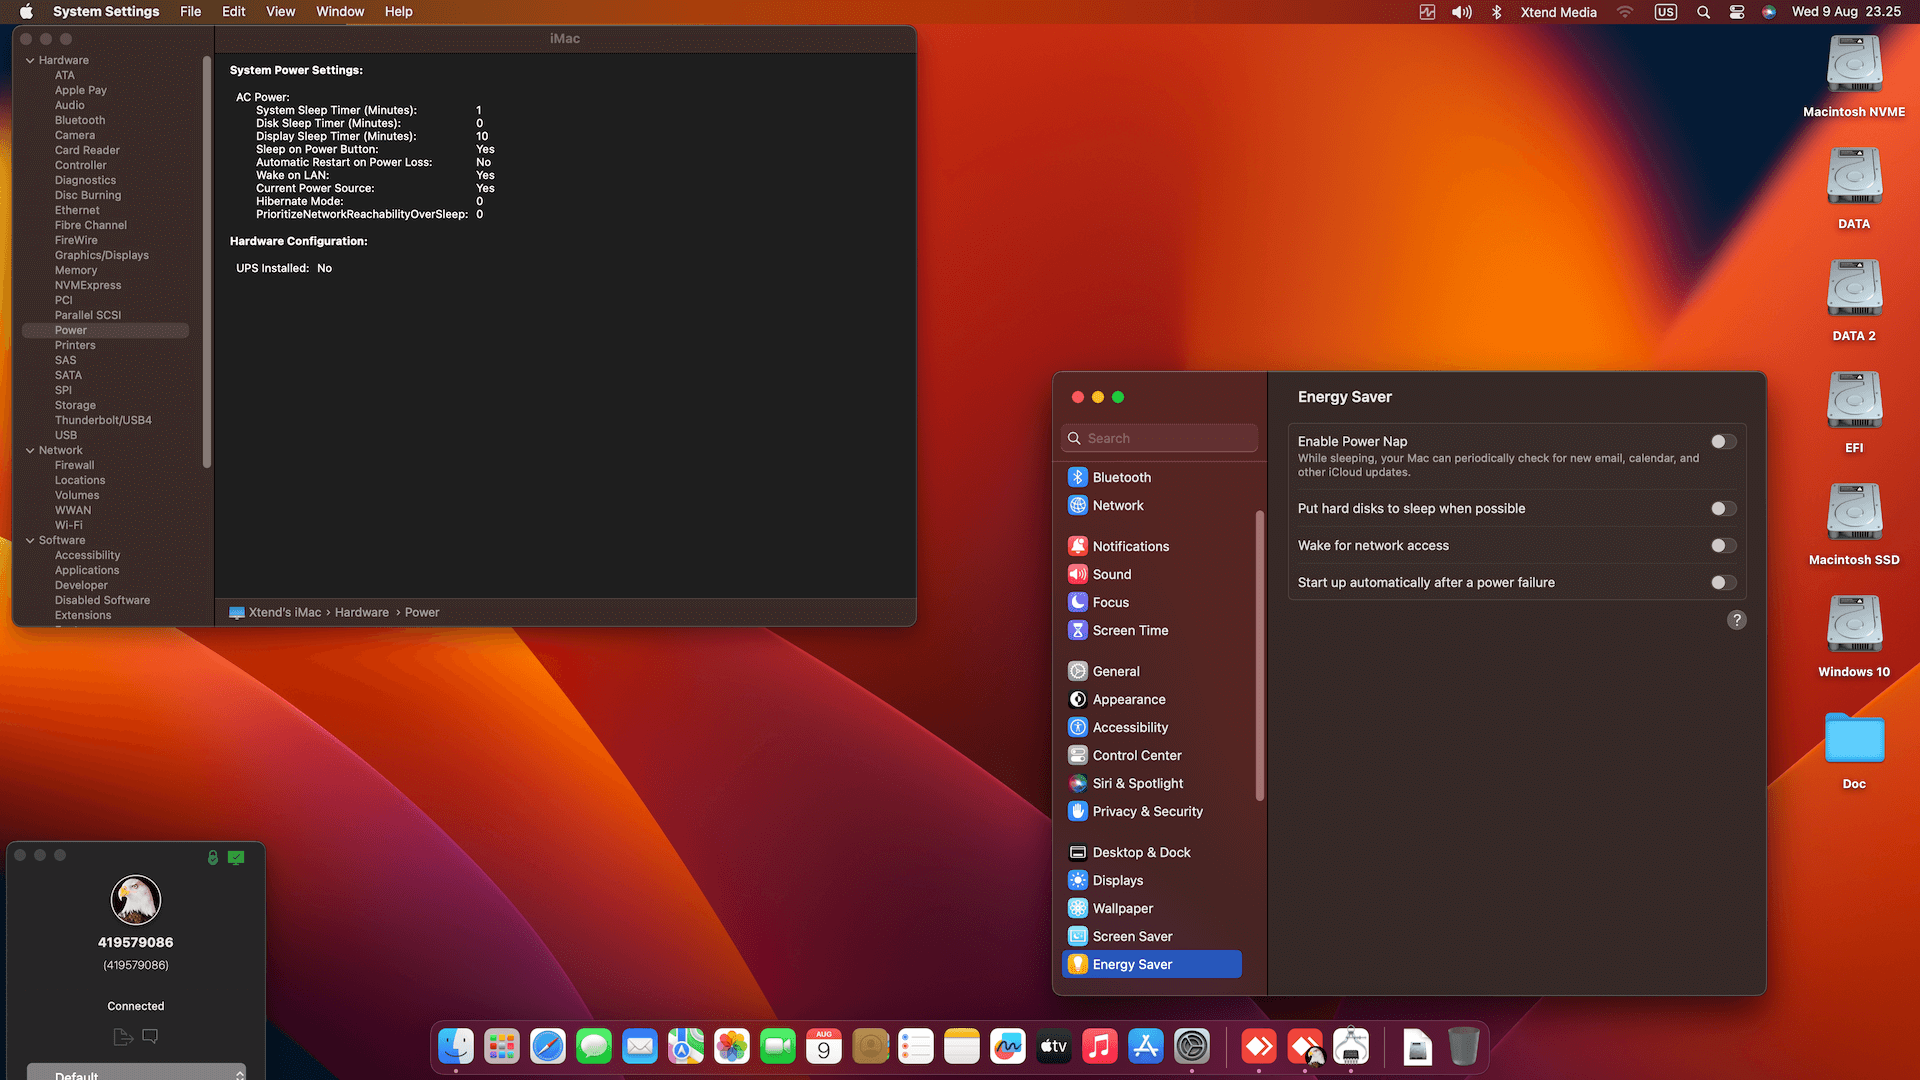Viewport: 1920px width, 1080px height.
Task: Select the Doc folder on the desktop
Action: [x=1854, y=750]
